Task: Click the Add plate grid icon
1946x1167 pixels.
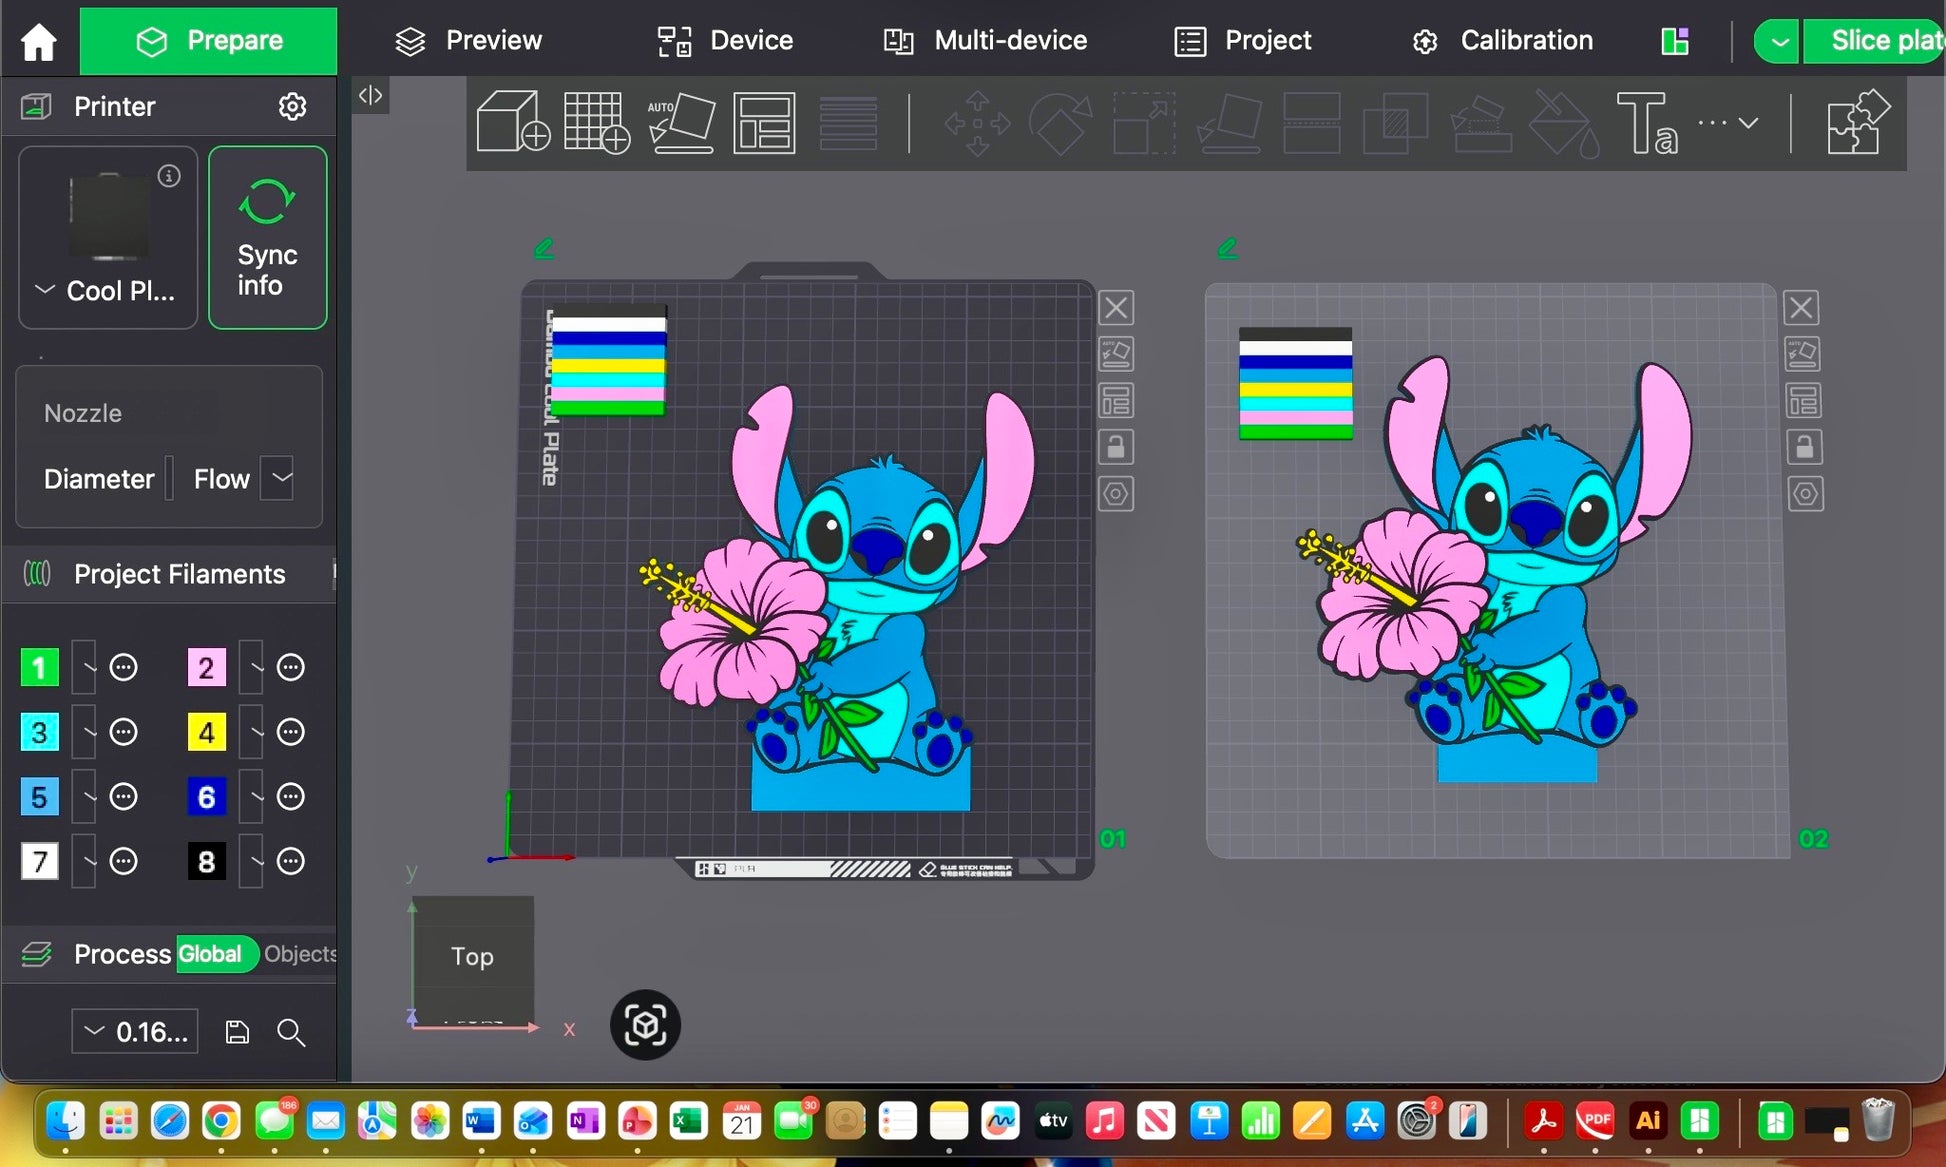Action: [597, 123]
